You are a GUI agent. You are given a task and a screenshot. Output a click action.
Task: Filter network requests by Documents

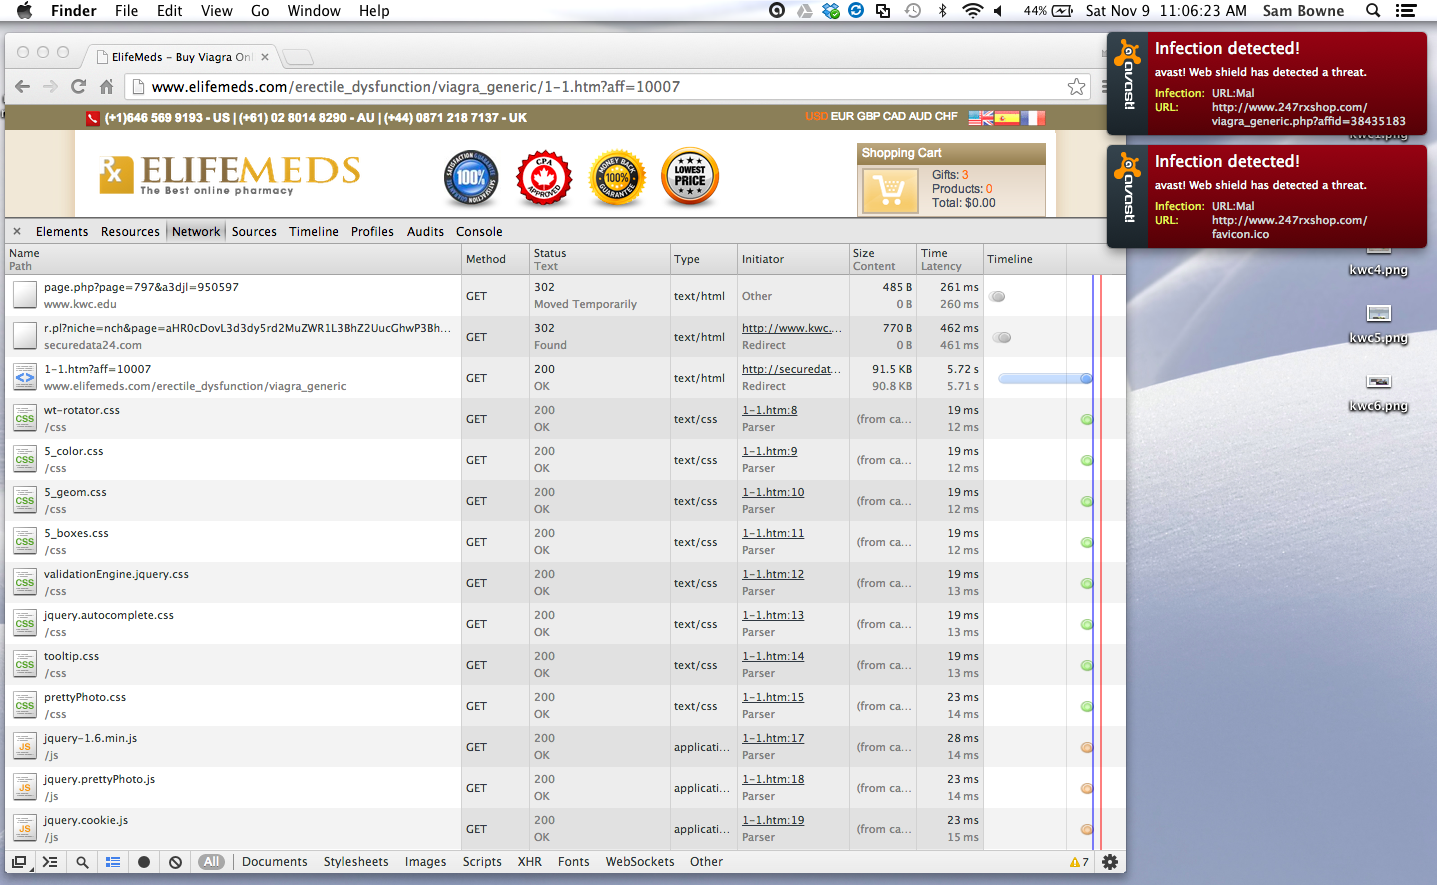(x=275, y=862)
